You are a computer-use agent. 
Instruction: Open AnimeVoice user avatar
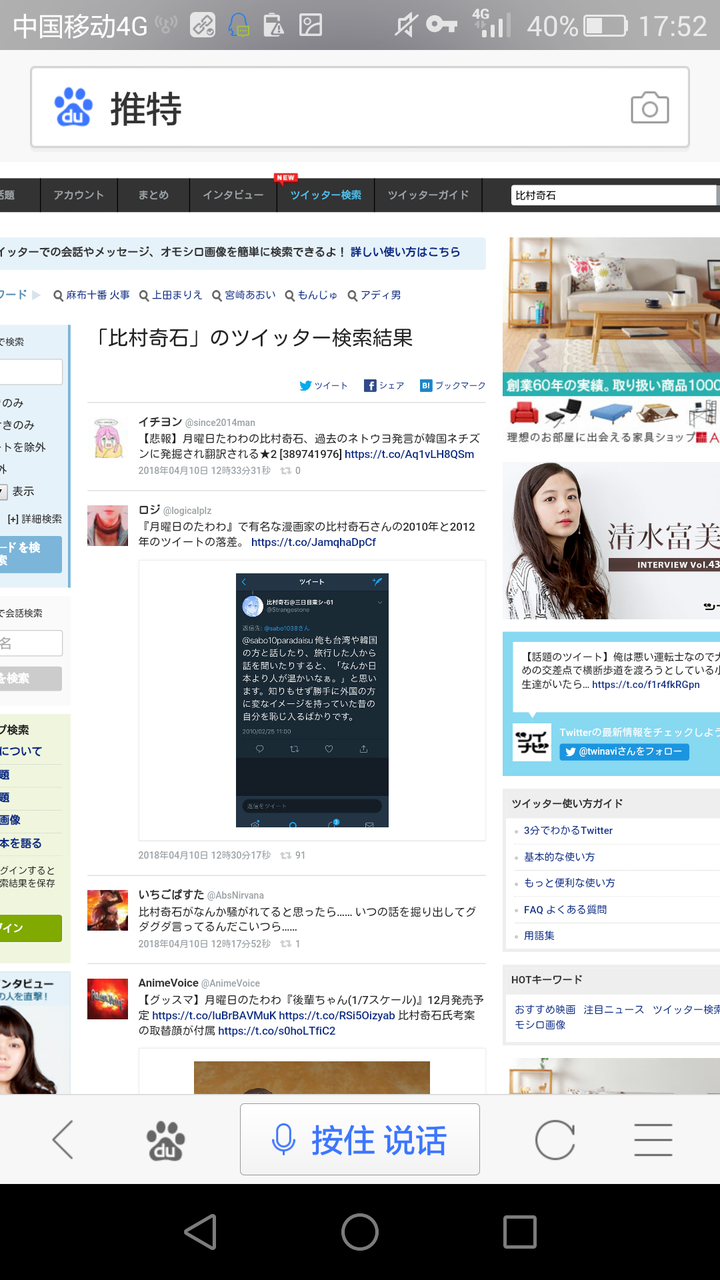coord(107,998)
